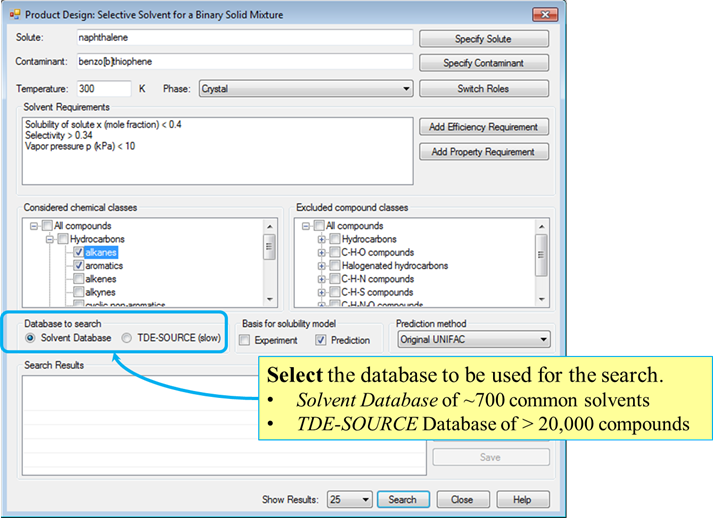This screenshot has width=713, height=518.
Task: Enable the Experiment basis checkbox
Action: (244, 340)
